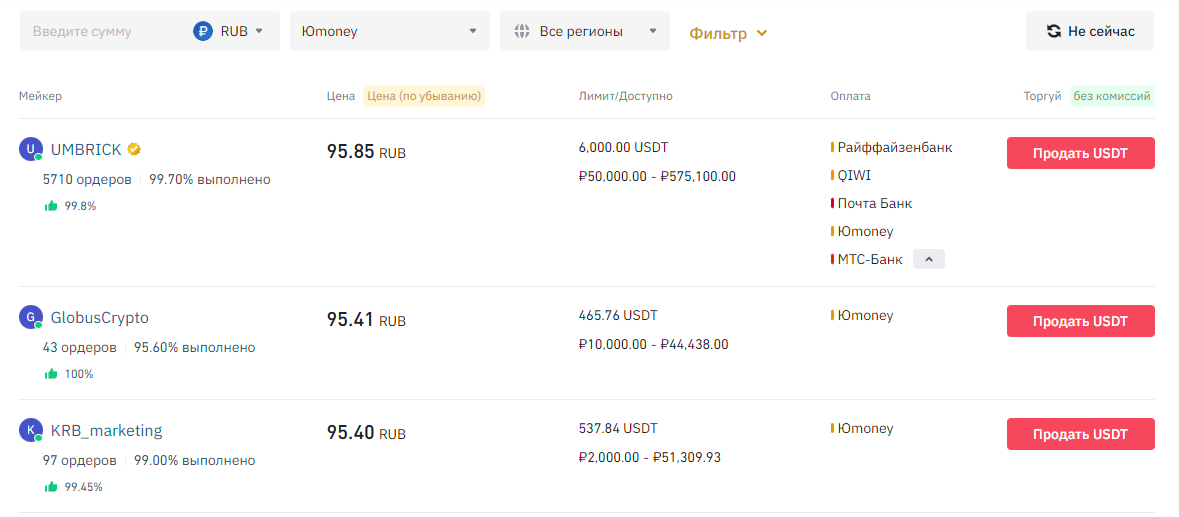Click '465.76 USDT' available amount

618,315
